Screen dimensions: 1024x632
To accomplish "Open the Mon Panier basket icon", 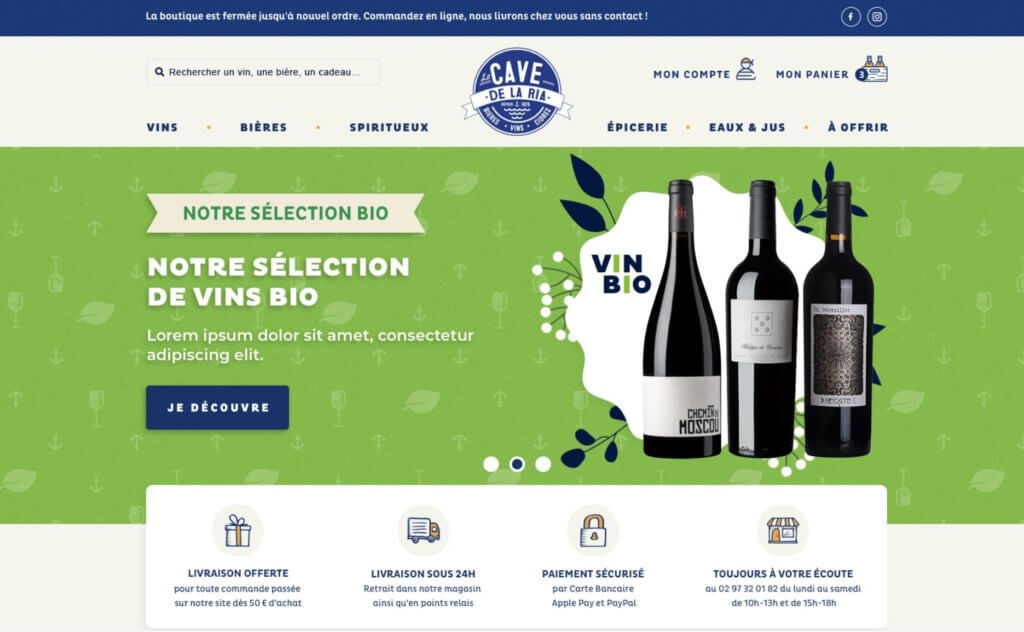I will 872,69.
